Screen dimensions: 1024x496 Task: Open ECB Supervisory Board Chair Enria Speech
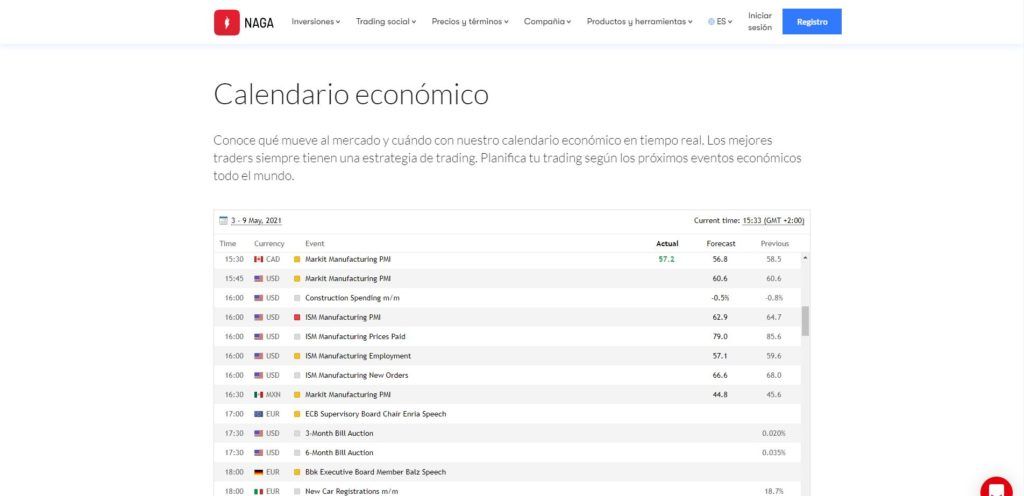pos(376,414)
